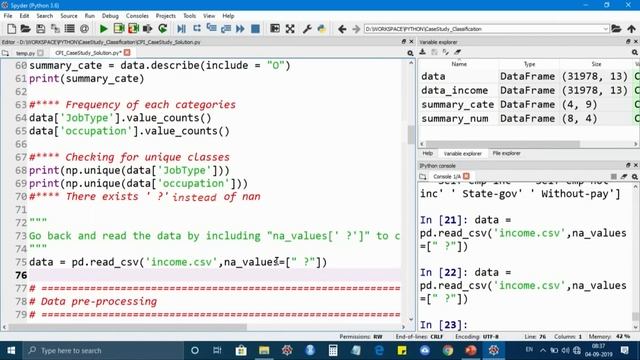
Task: Browse editor tabs list button
Action: pyautogui.click(x=5, y=53)
